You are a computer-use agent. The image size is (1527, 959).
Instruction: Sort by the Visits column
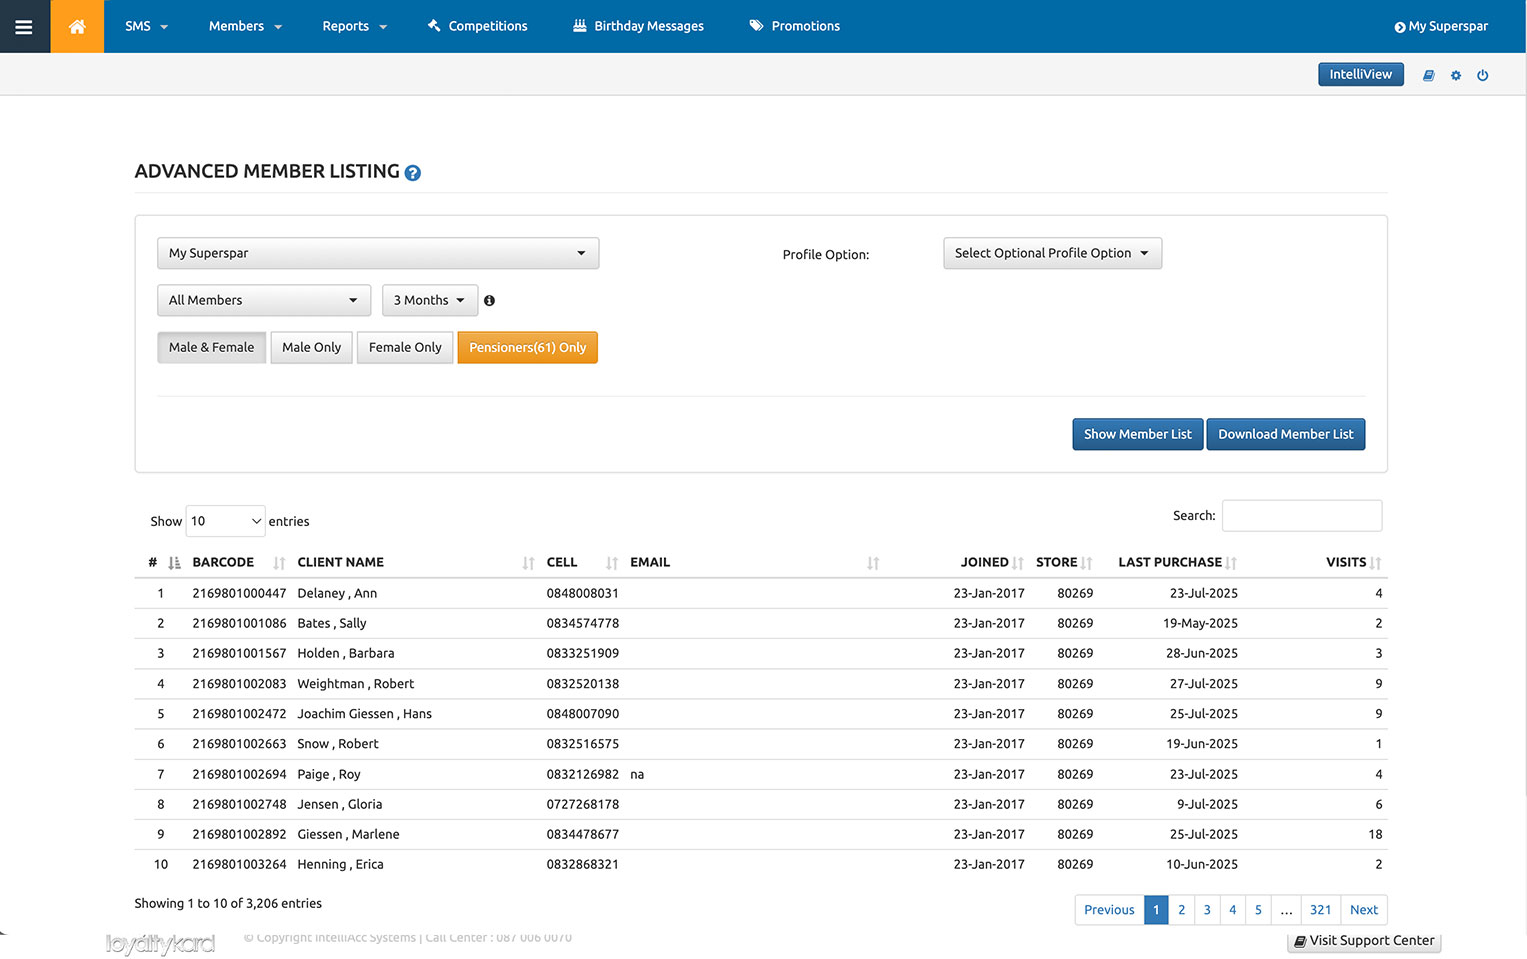click(1353, 562)
